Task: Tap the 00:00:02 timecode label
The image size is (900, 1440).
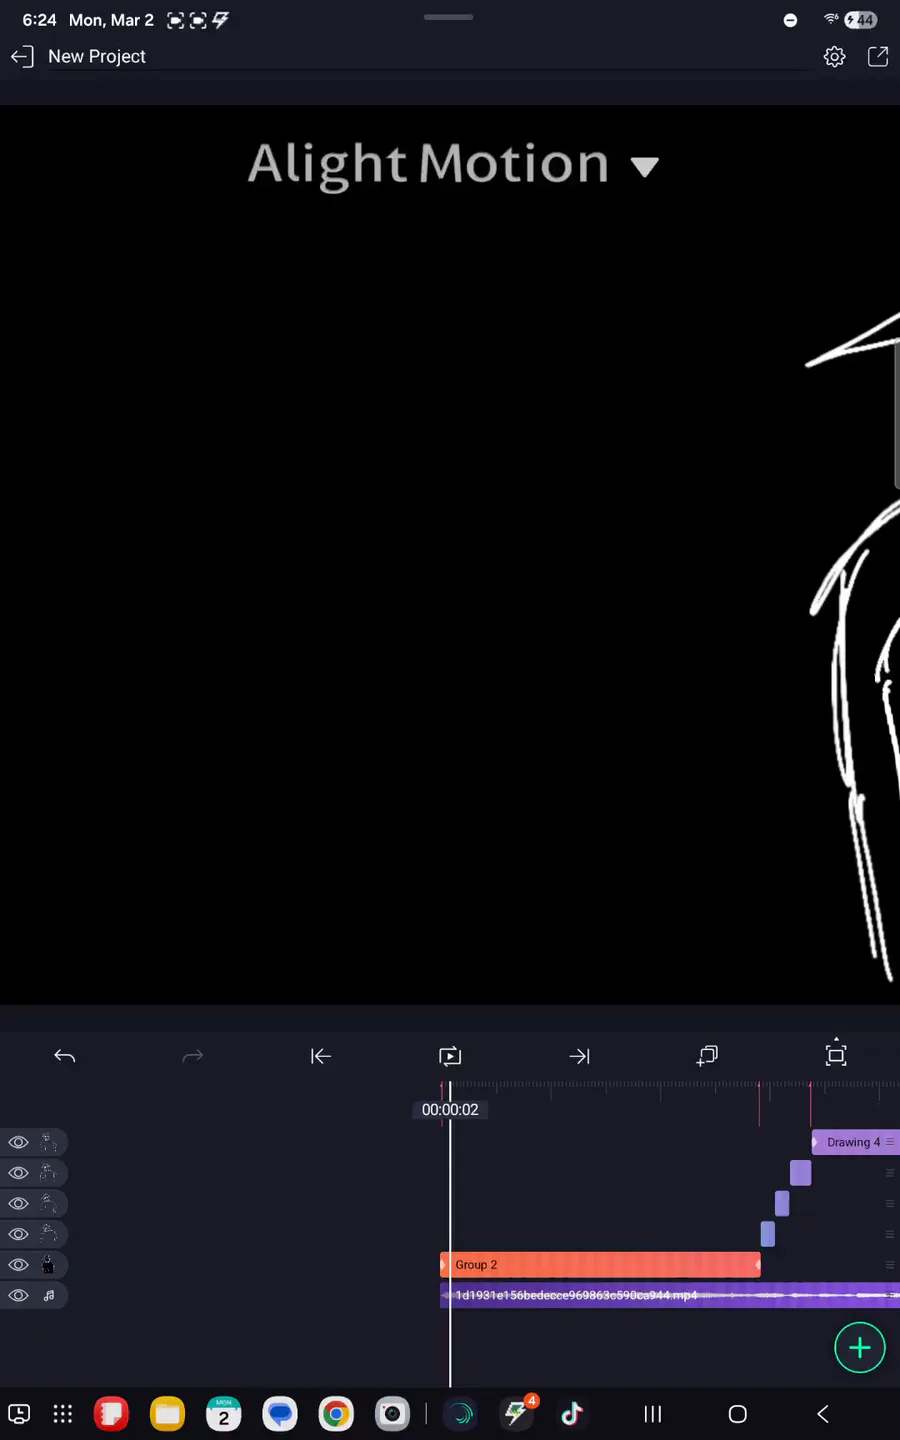Action: [x=450, y=1110]
